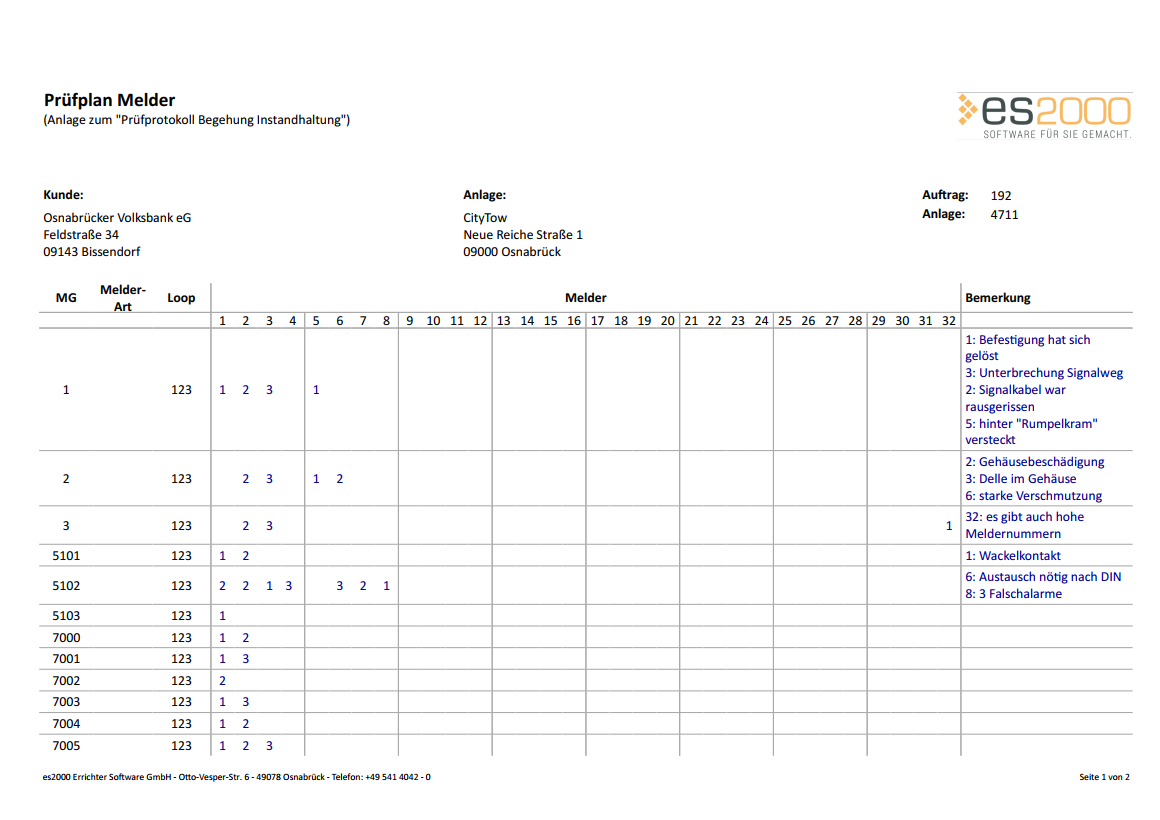The width and height of the screenshot is (1160, 820).
Task: Click remark "2: Gehäusebeschädigung"
Action: [1034, 462]
